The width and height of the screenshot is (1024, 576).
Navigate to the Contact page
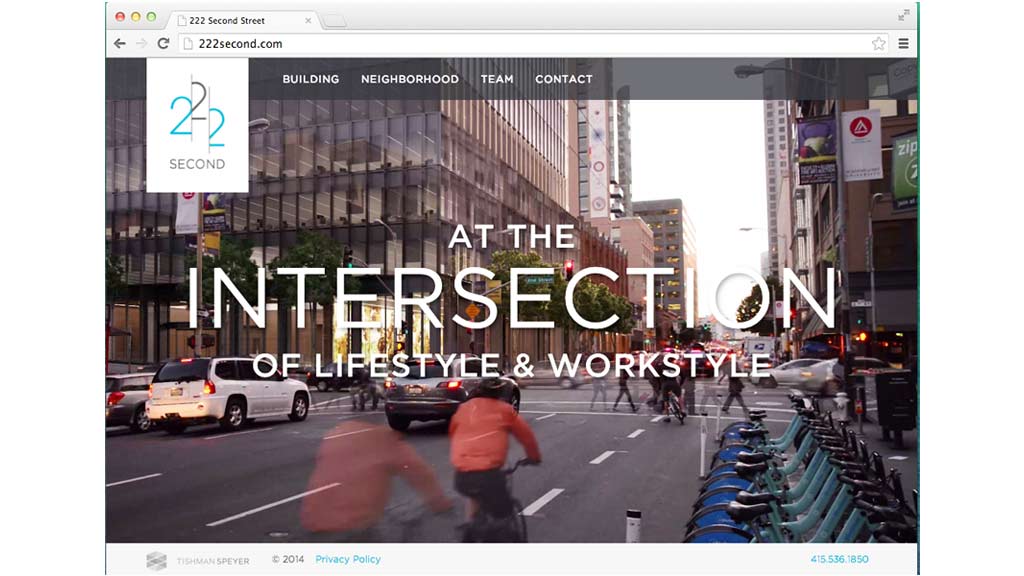point(563,79)
